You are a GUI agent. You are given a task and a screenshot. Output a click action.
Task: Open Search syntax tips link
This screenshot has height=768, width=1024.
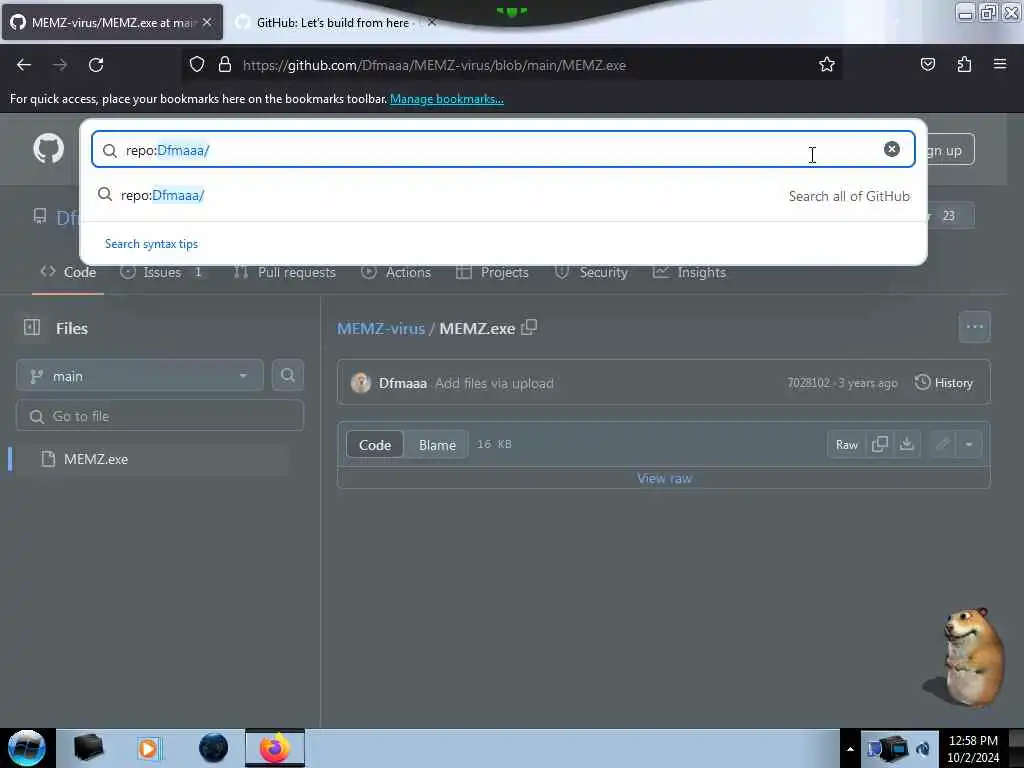point(152,244)
